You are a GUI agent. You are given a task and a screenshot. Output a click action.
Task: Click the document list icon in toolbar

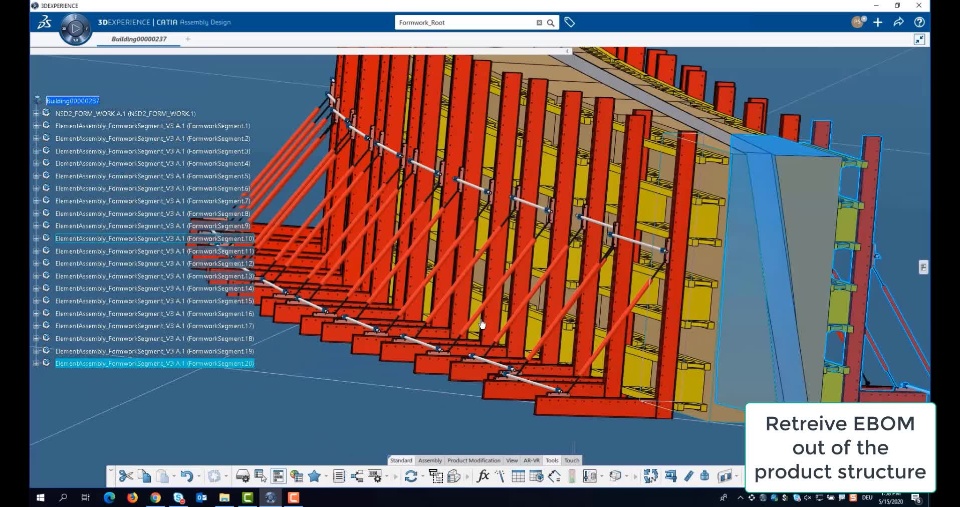pyautogui.click(x=339, y=476)
